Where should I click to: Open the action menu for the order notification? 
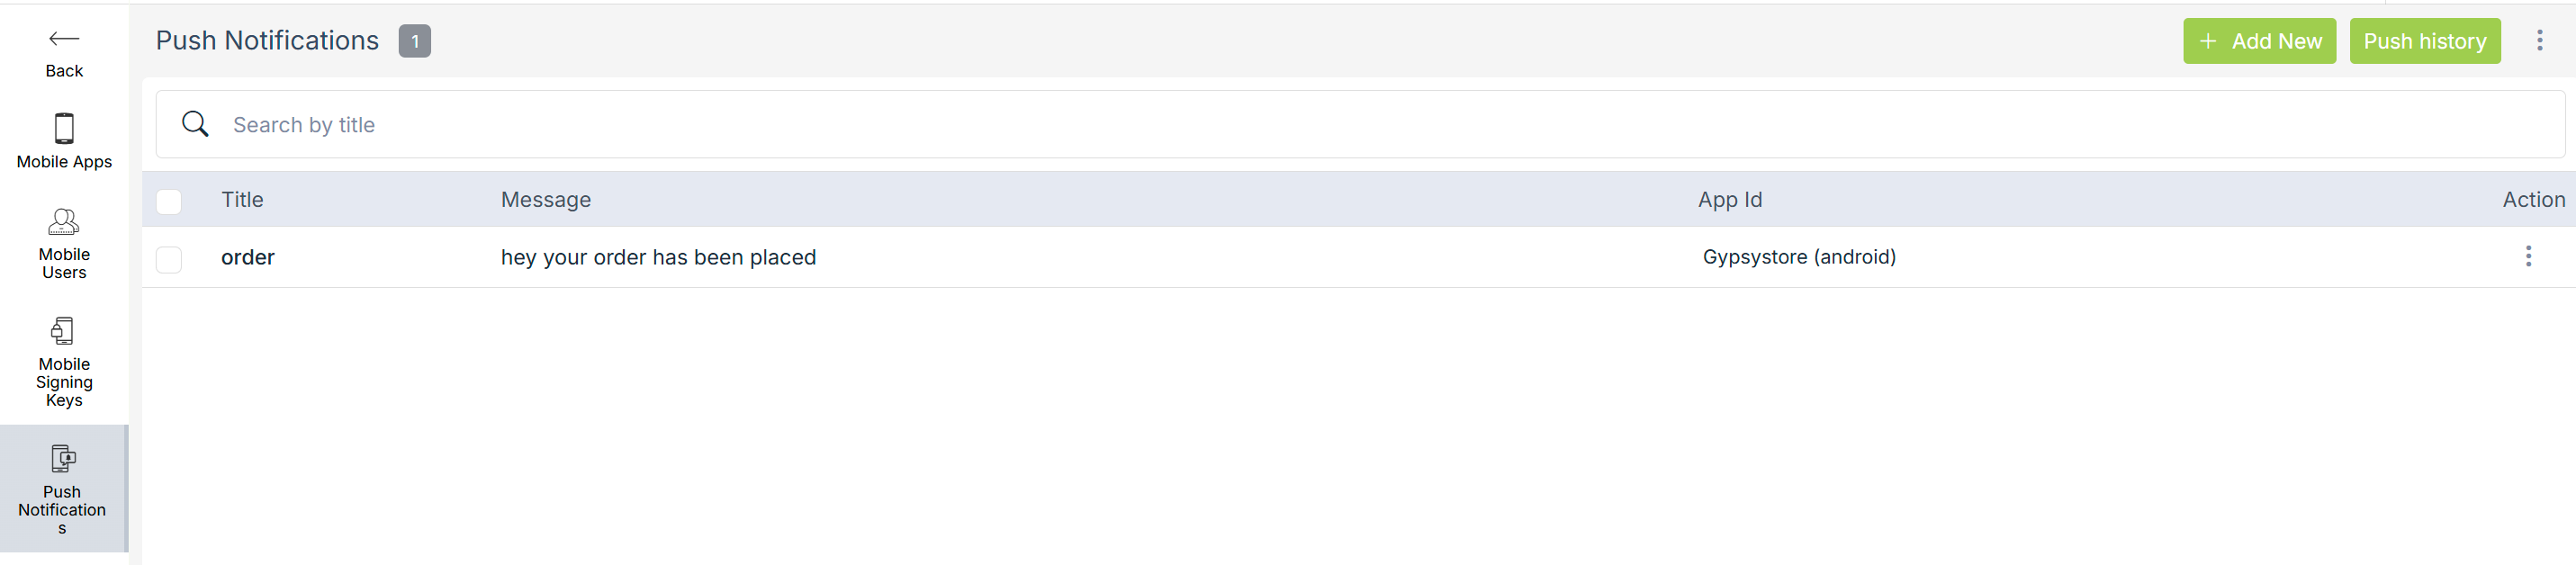pyautogui.click(x=2528, y=257)
